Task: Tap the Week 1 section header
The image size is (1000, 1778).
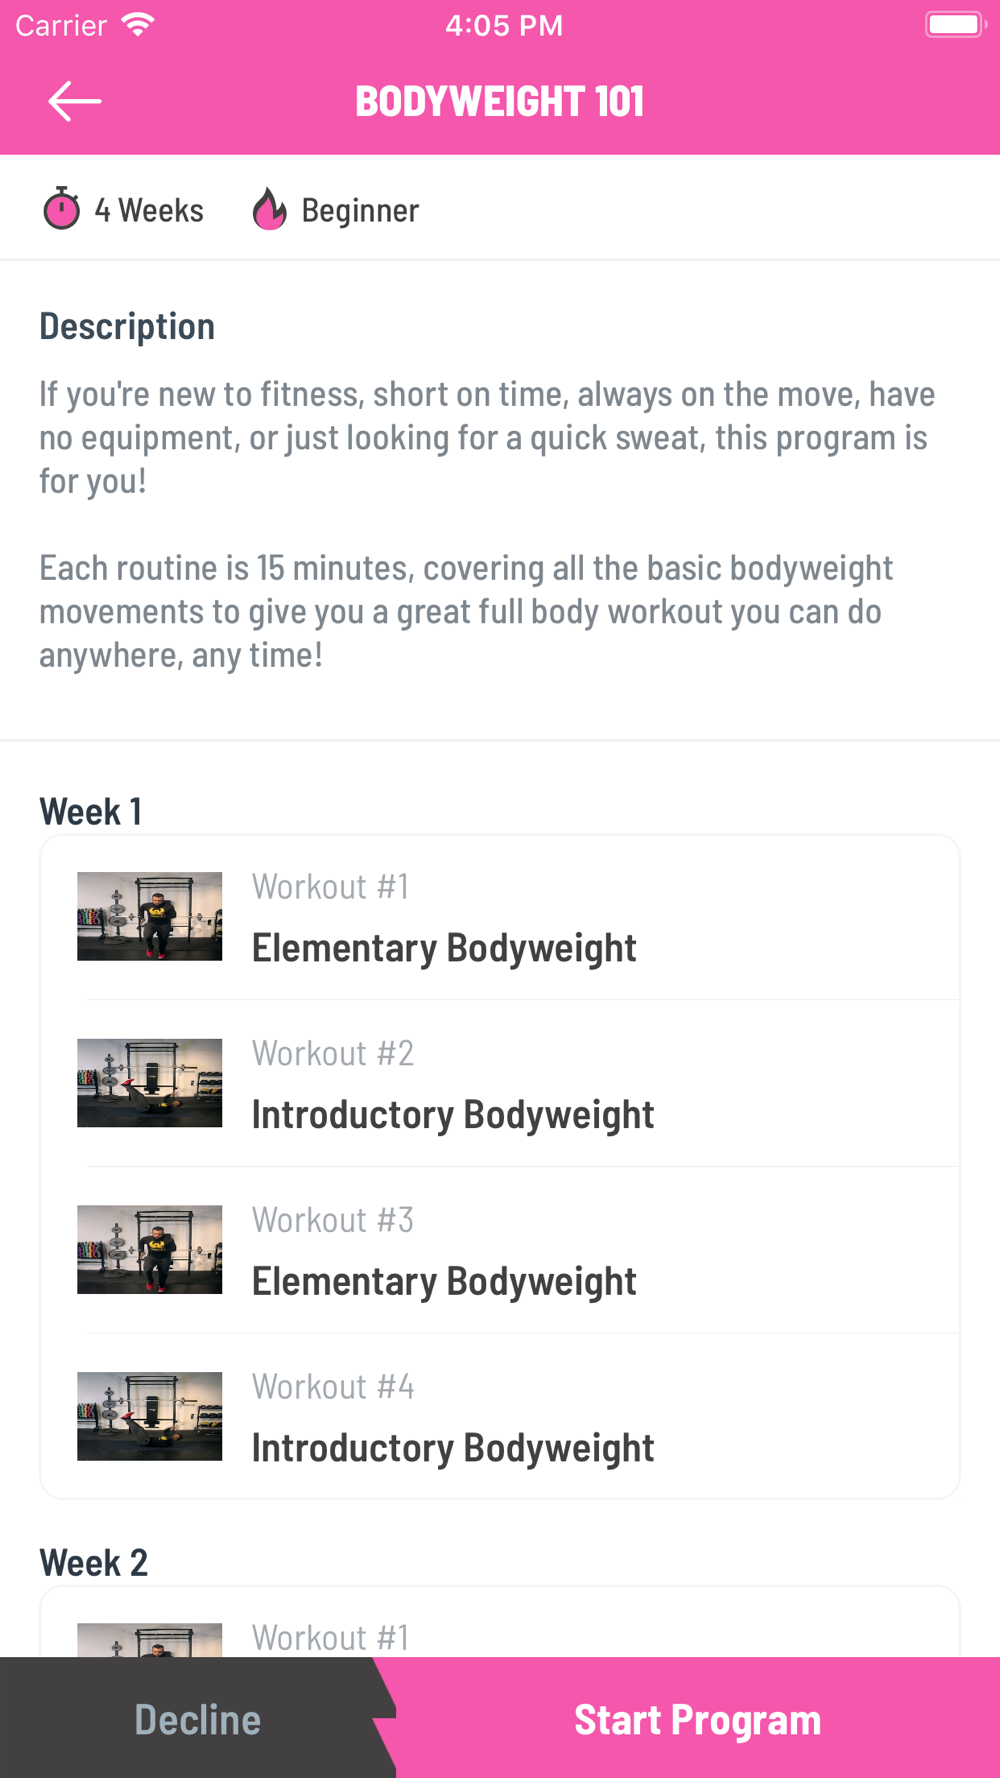Action: 90,811
